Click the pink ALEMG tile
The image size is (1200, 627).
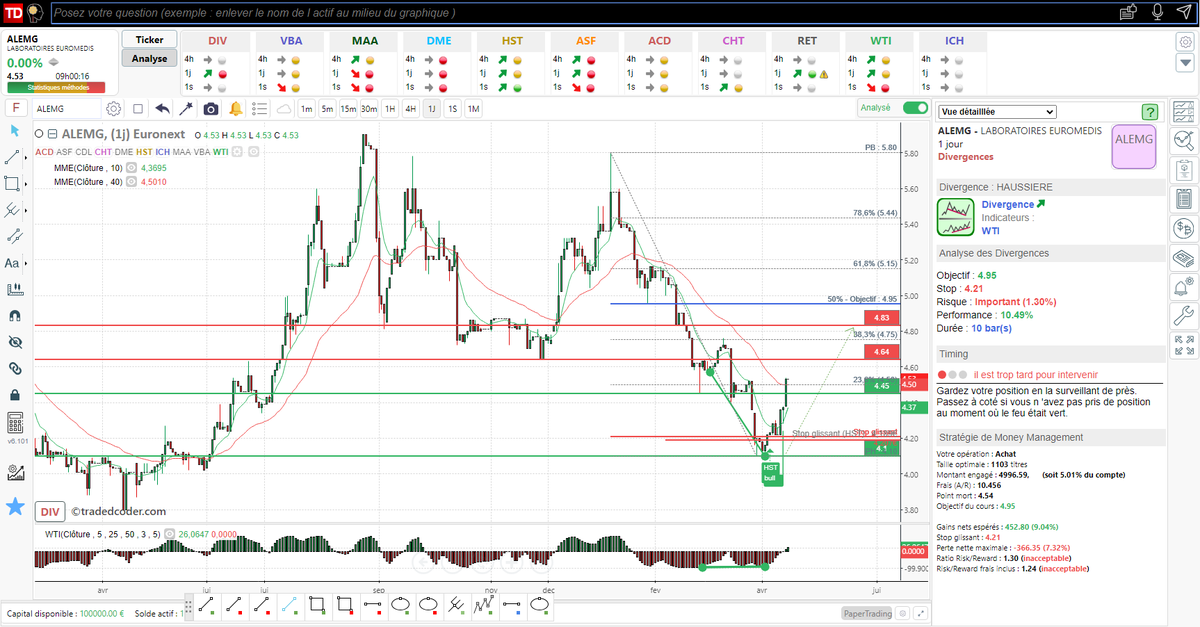[x=1134, y=147]
